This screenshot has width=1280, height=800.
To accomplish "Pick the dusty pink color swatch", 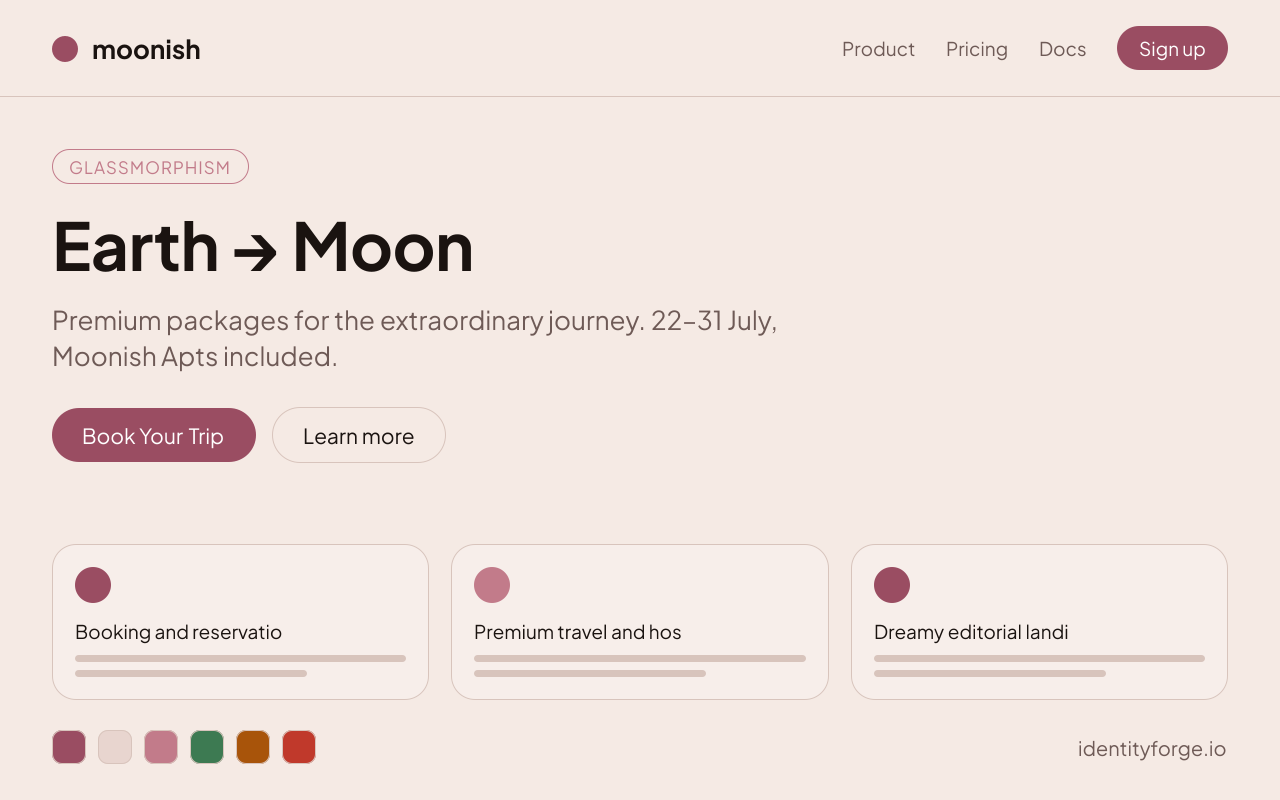I will [161, 747].
